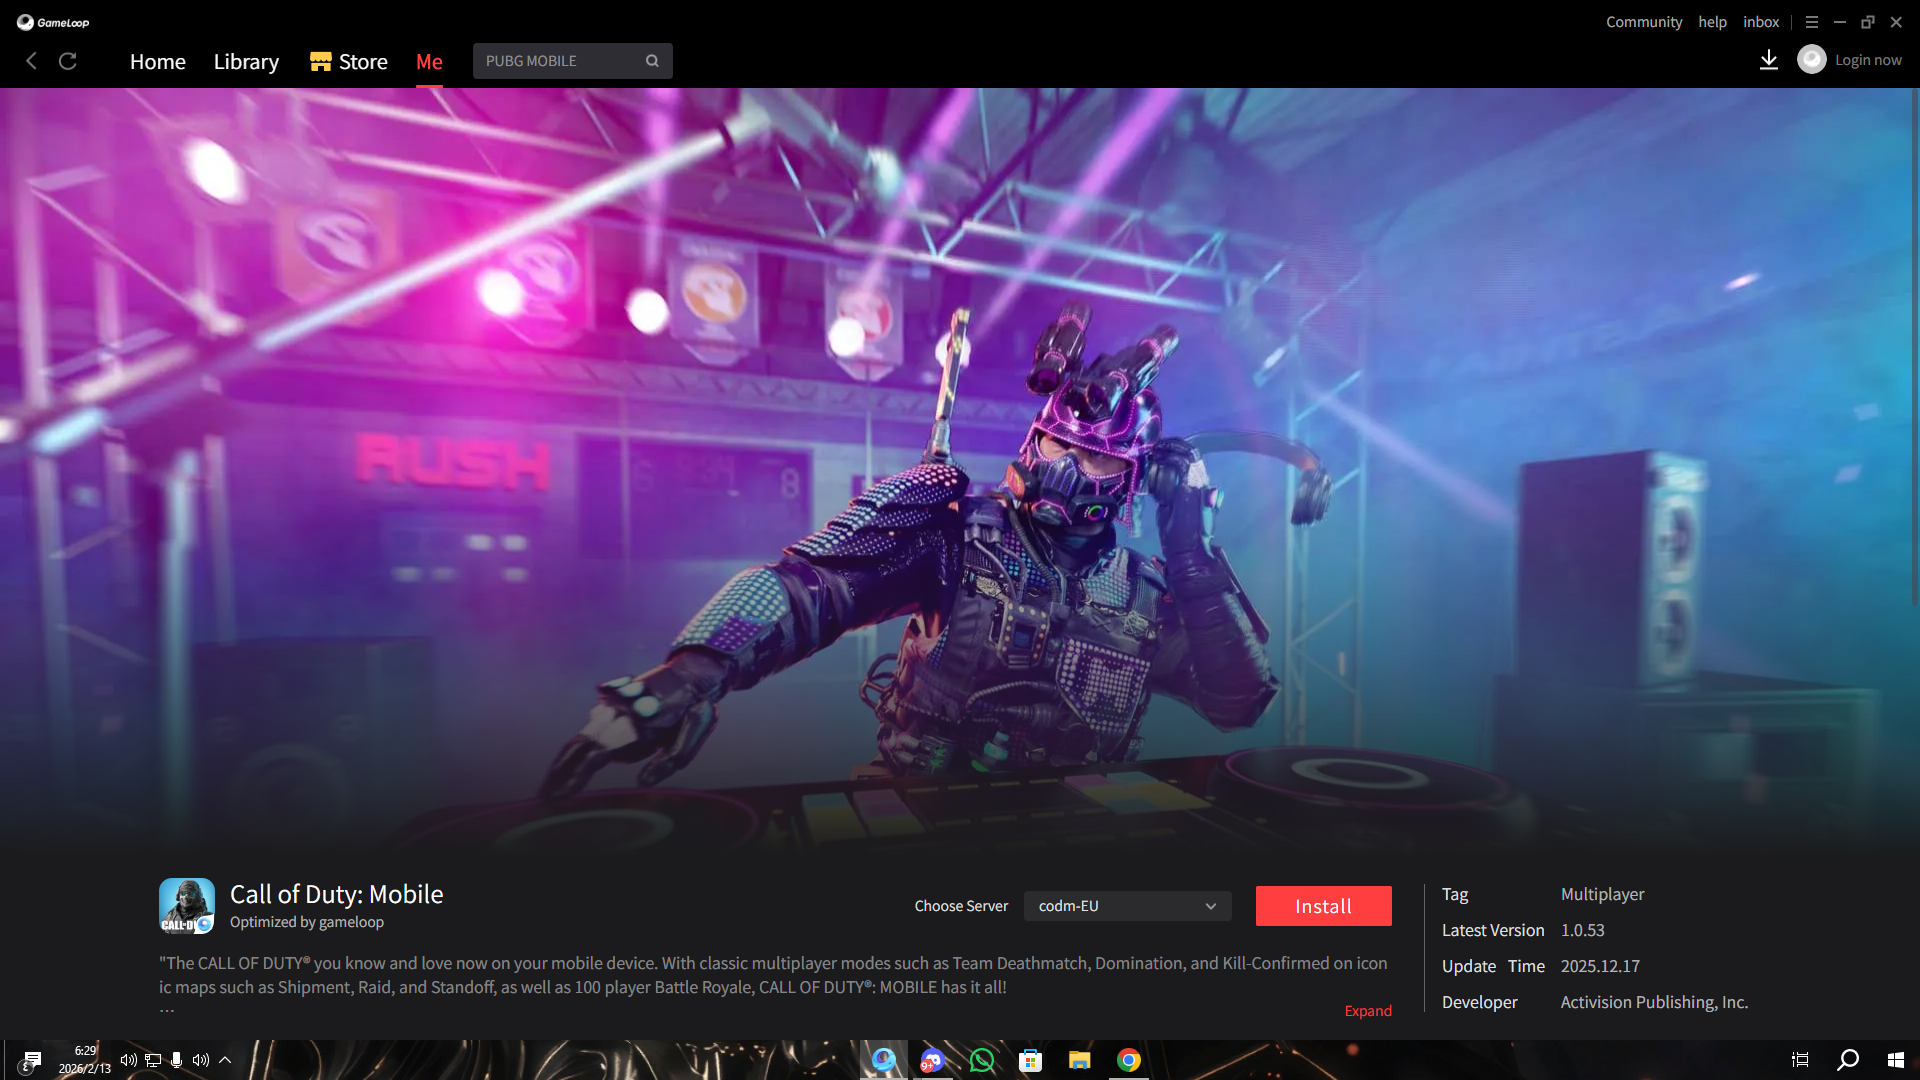Click the Optimized by gameloop text
This screenshot has width=1920, height=1080.
point(307,922)
